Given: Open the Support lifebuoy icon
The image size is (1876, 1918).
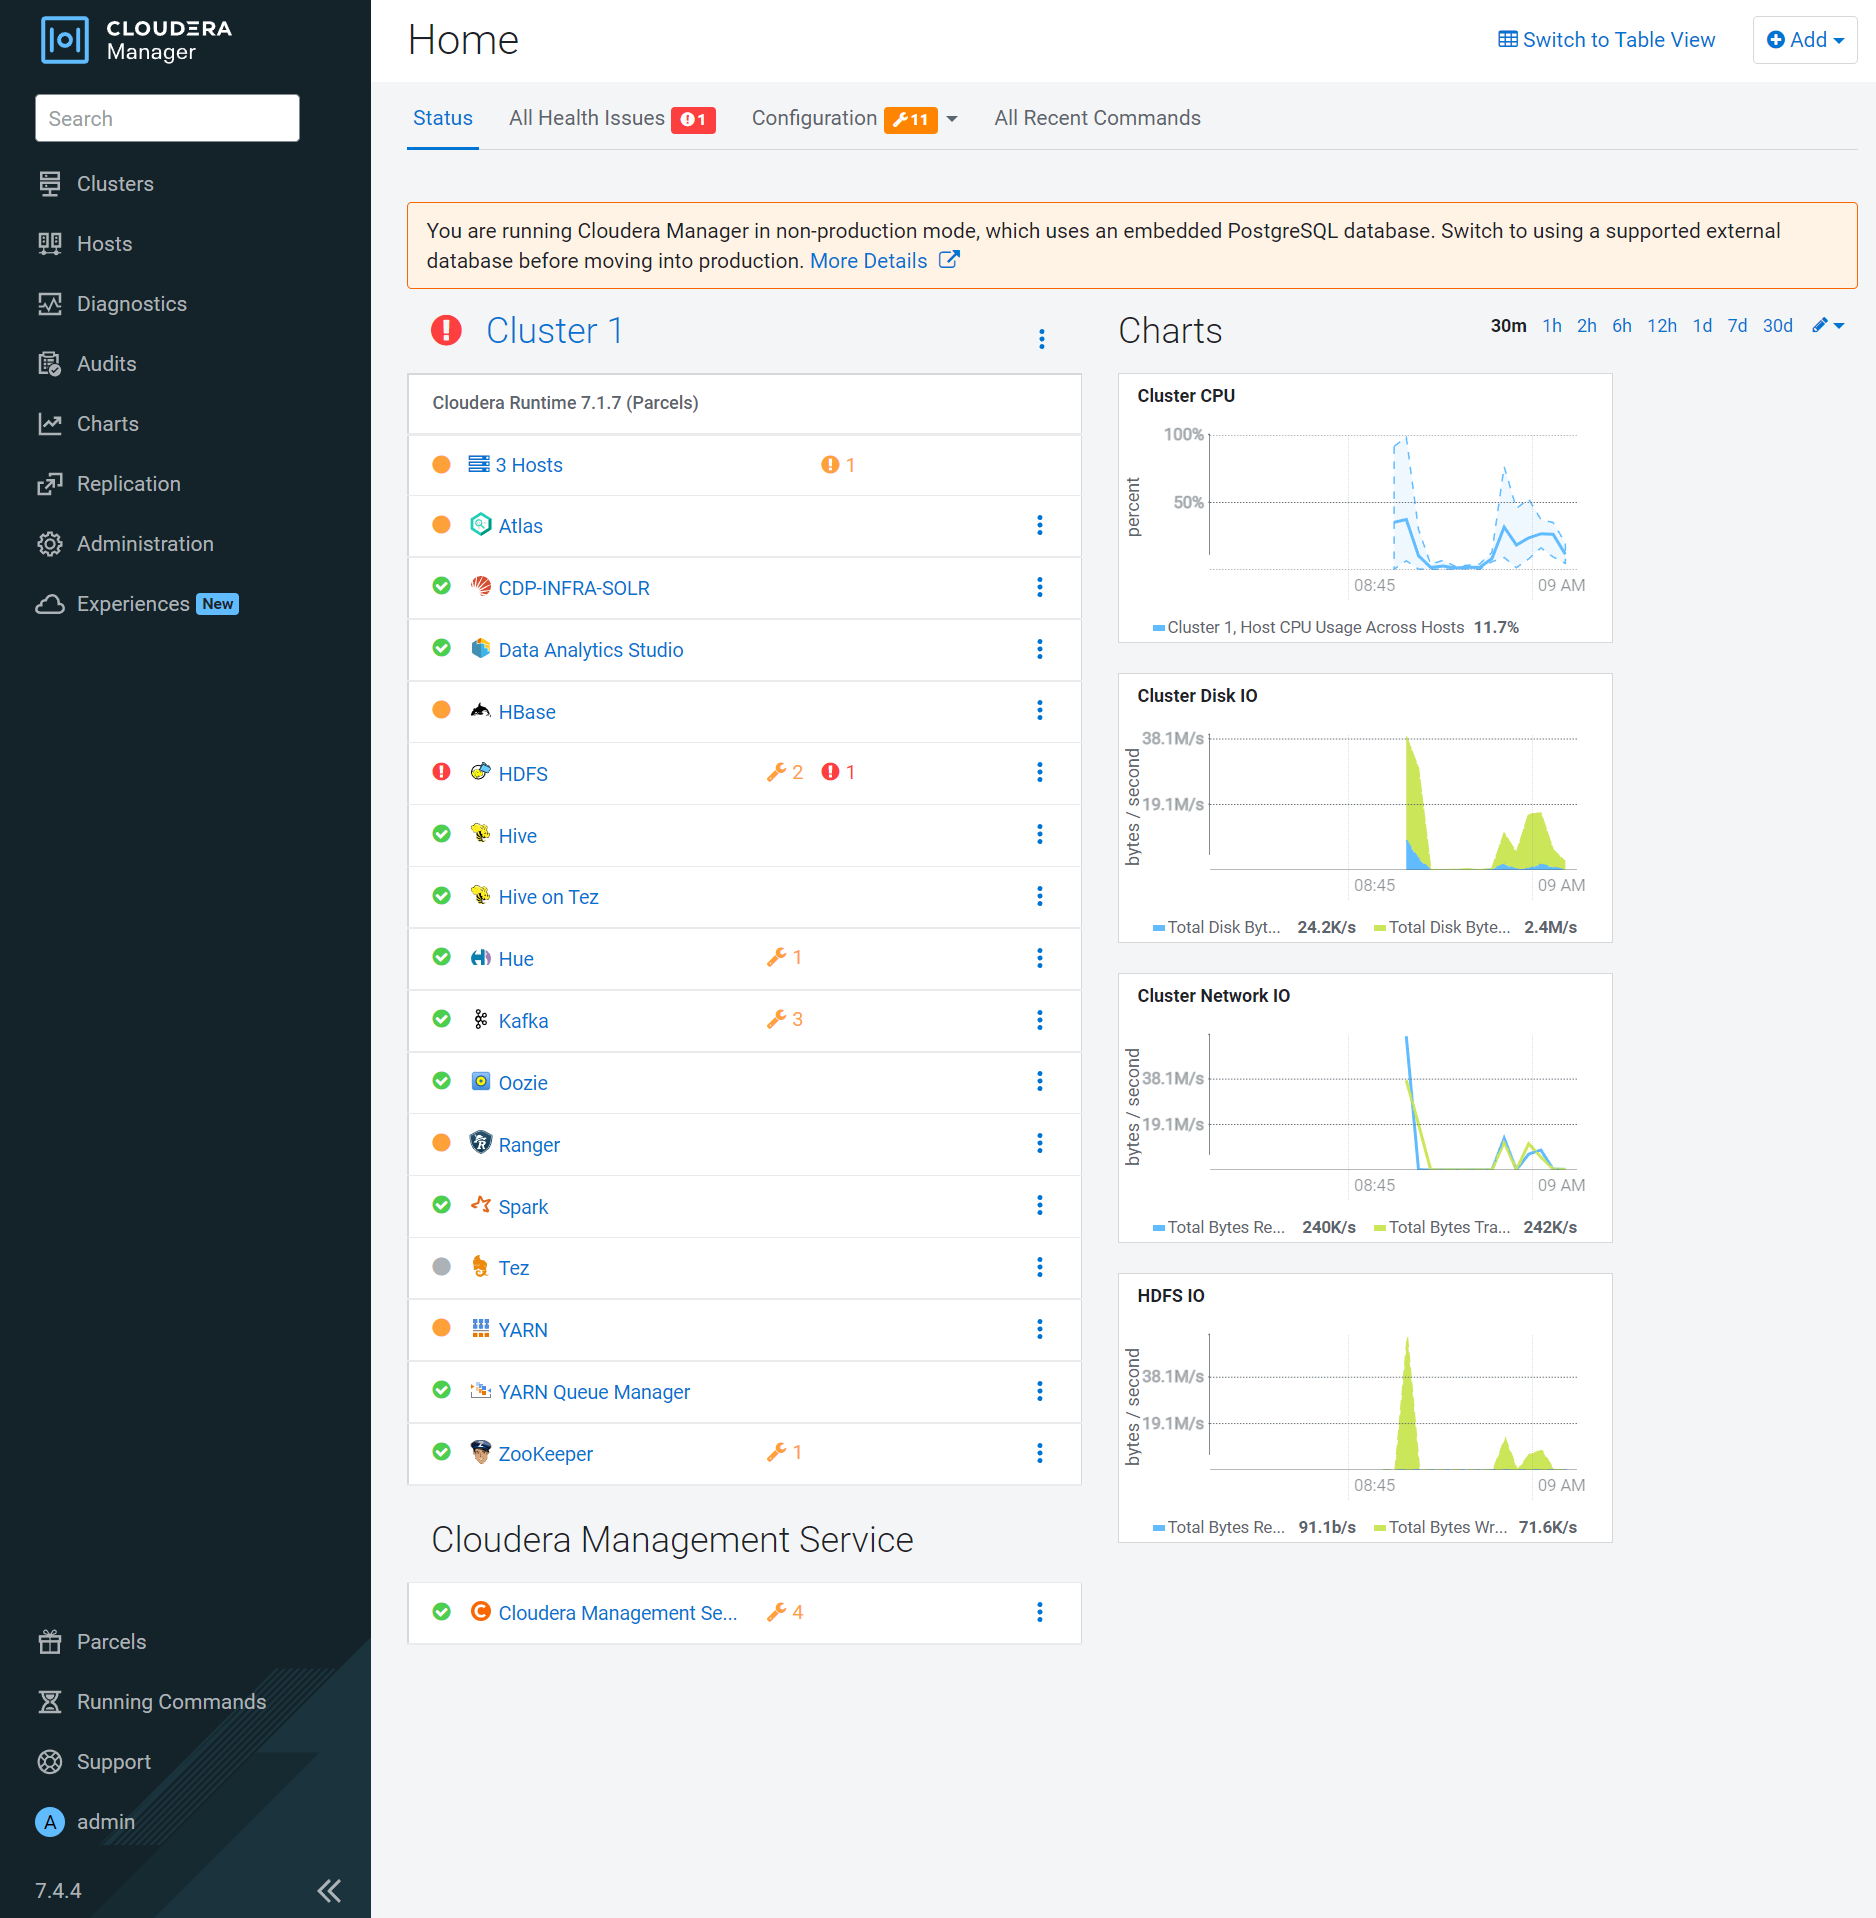Looking at the screenshot, I should [50, 1762].
